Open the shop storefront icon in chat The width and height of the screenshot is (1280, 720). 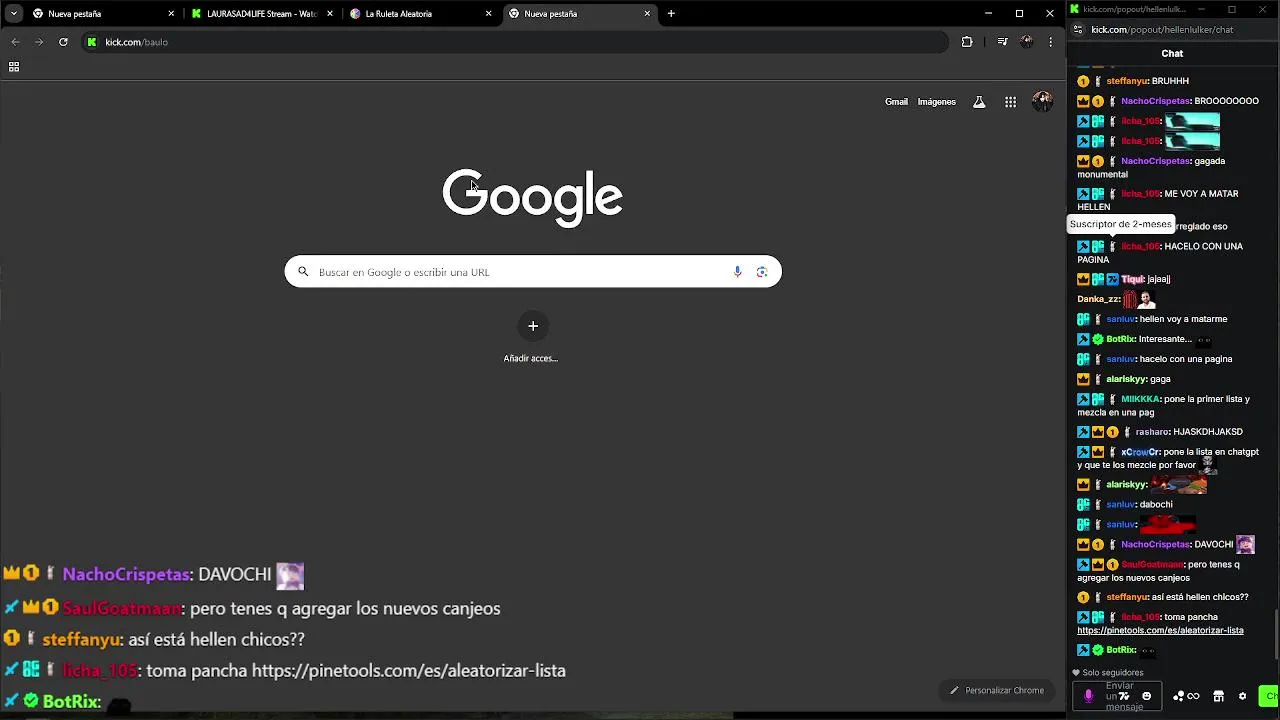tap(1218, 696)
